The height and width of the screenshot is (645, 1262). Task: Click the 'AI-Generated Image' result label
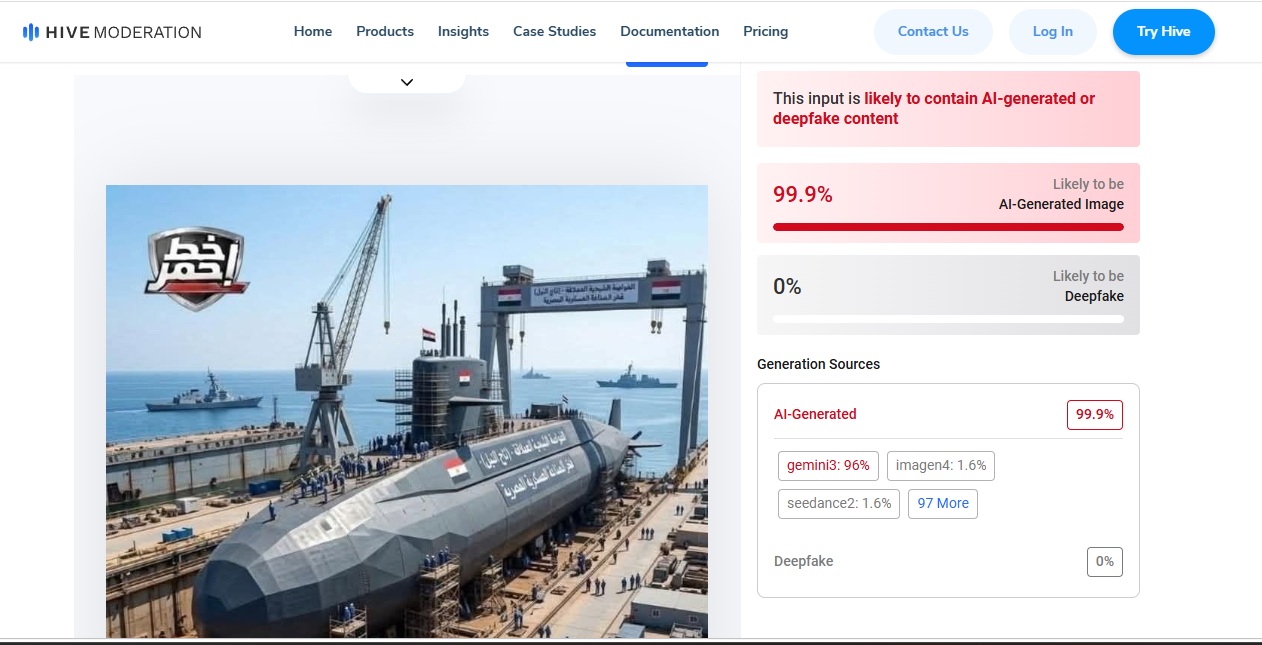[x=1061, y=204]
